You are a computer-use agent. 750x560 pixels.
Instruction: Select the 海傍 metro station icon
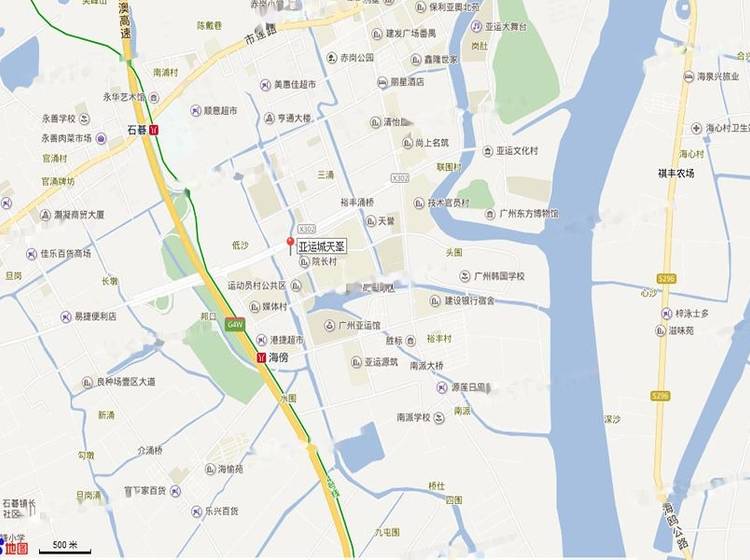[x=261, y=357]
